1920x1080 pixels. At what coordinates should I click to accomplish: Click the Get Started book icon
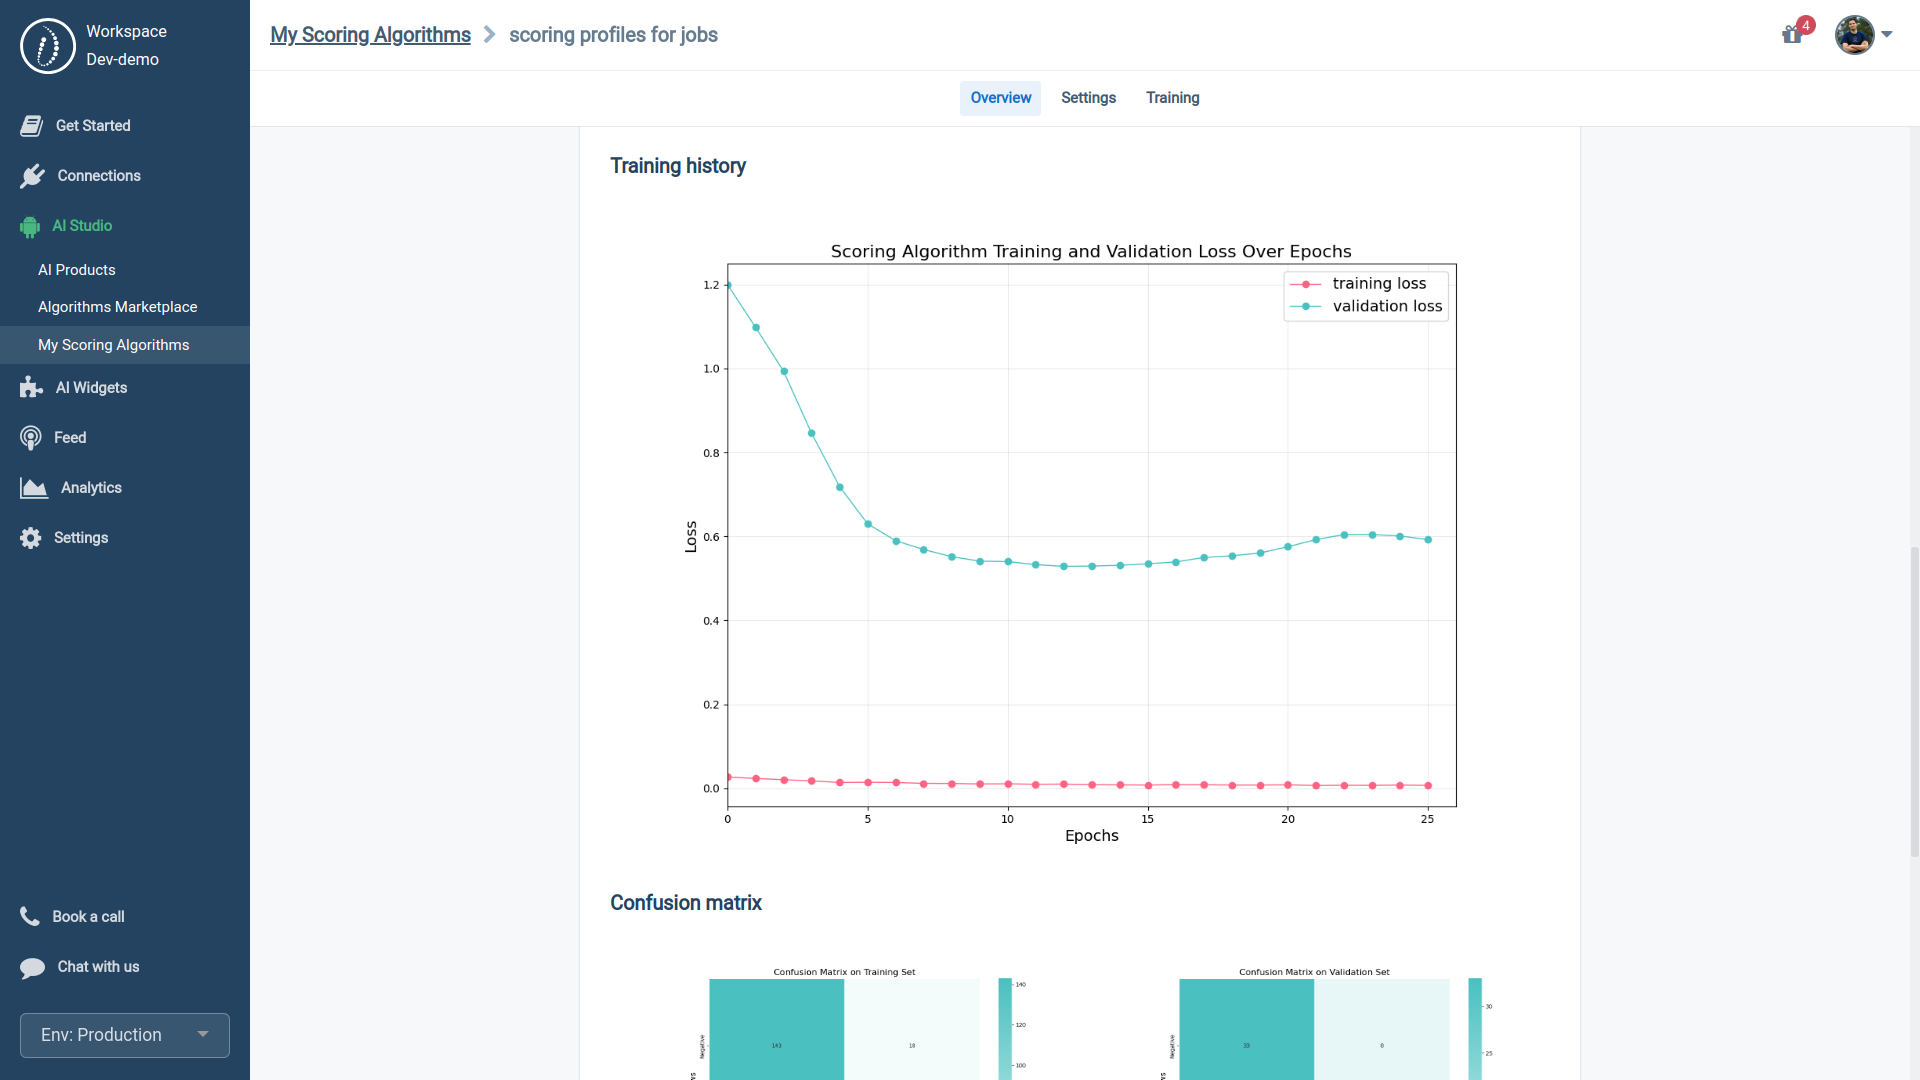pos(31,126)
